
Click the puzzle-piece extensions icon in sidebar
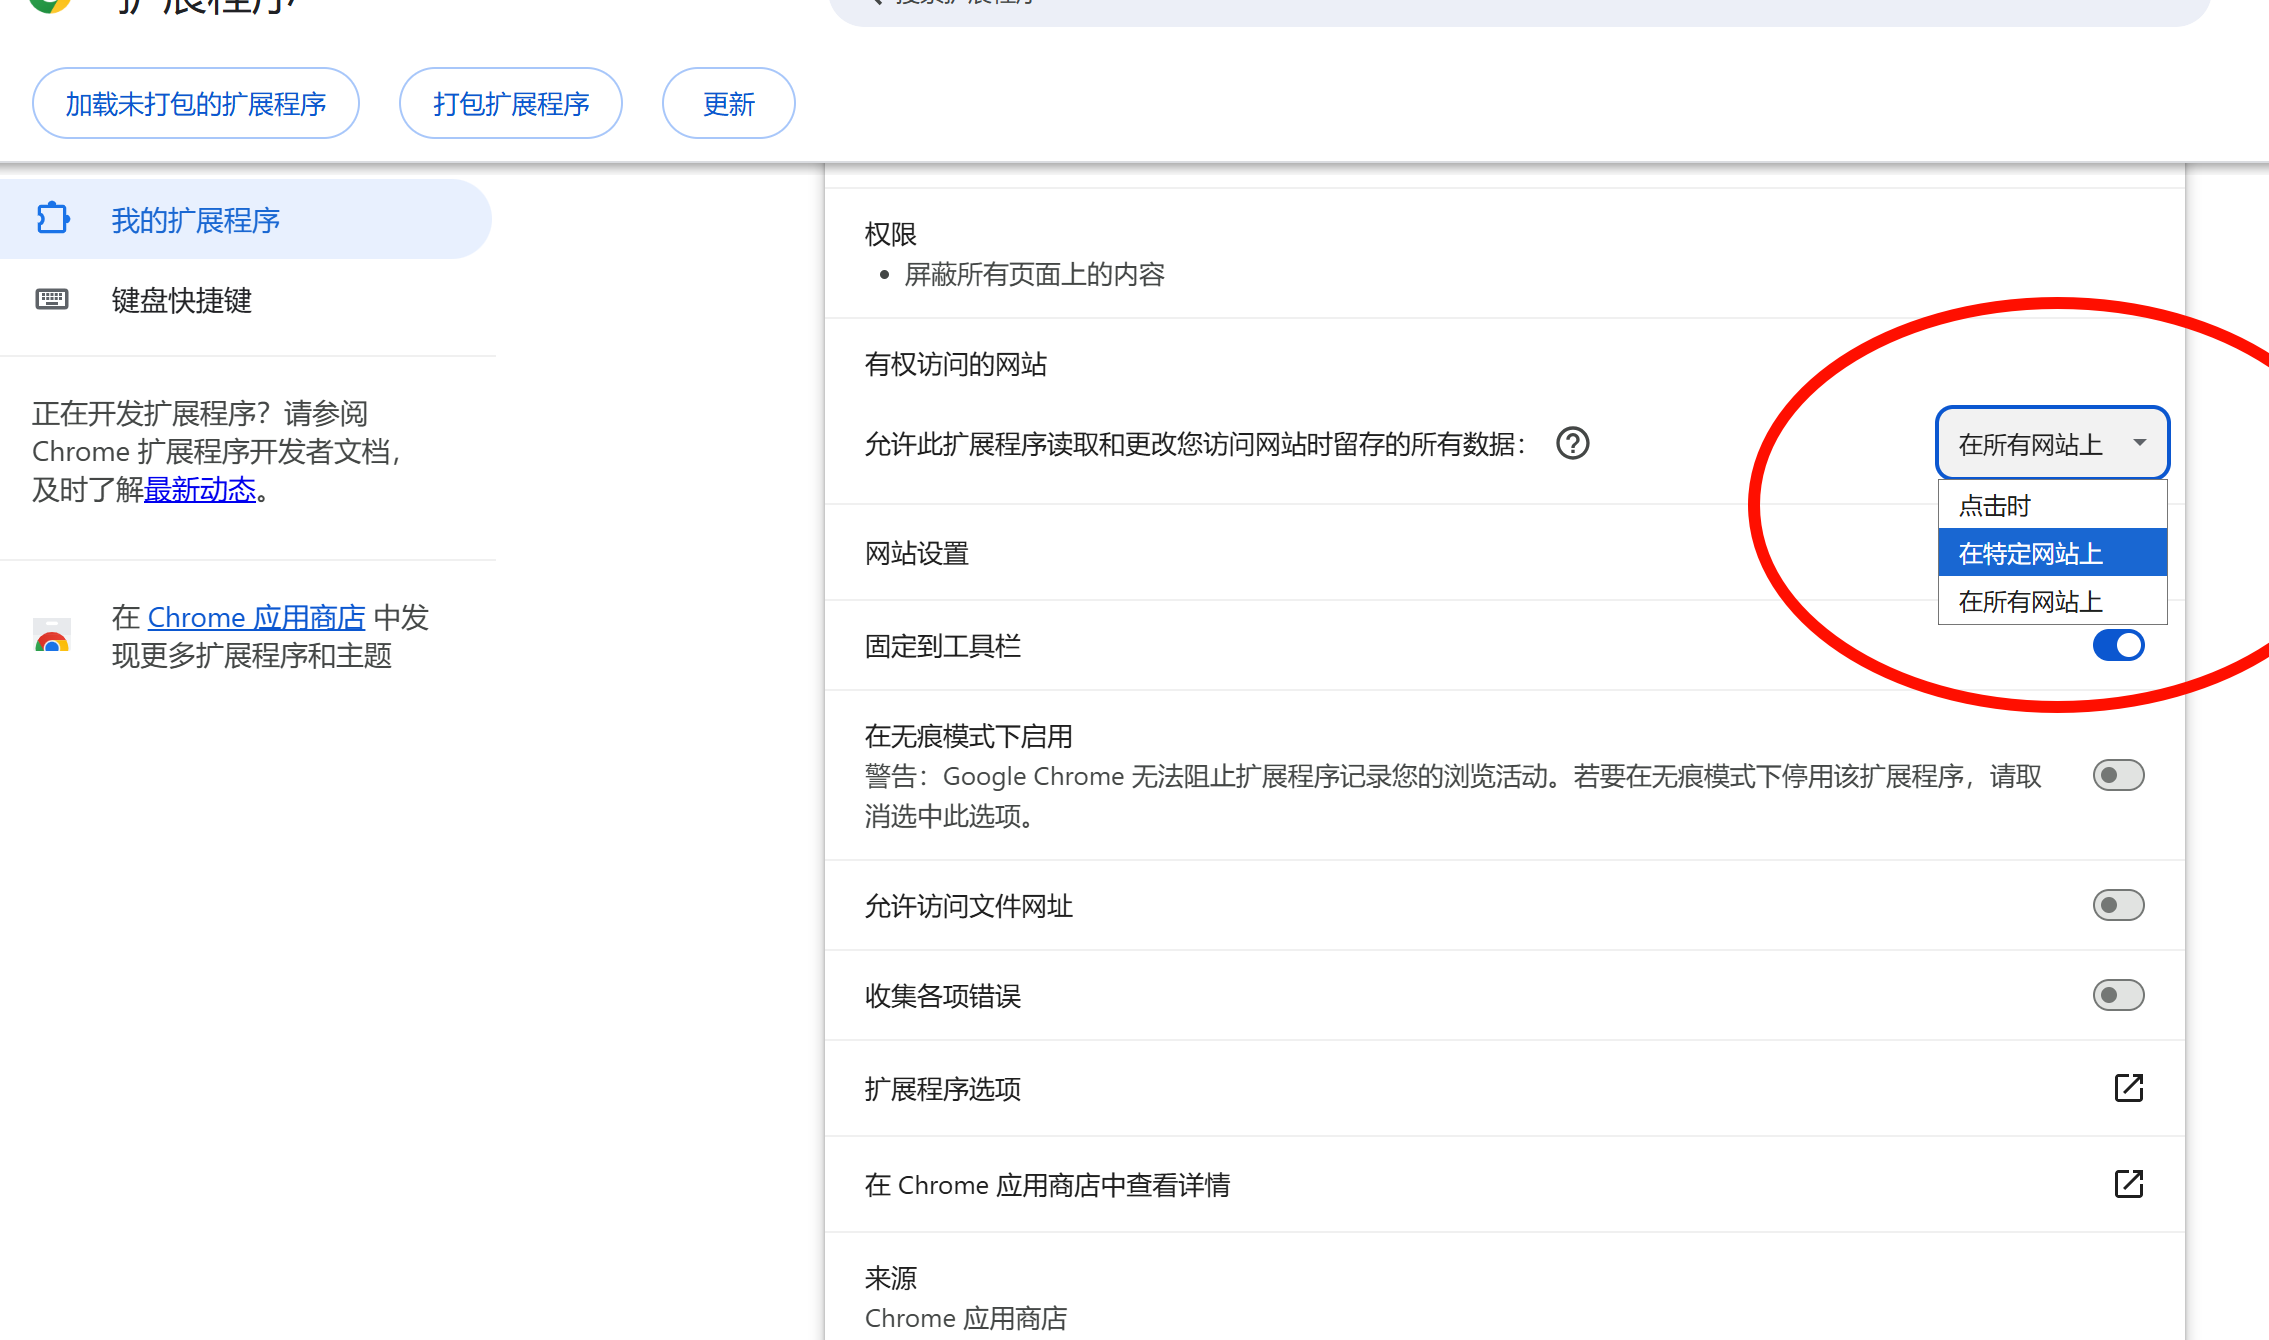pos(52,219)
